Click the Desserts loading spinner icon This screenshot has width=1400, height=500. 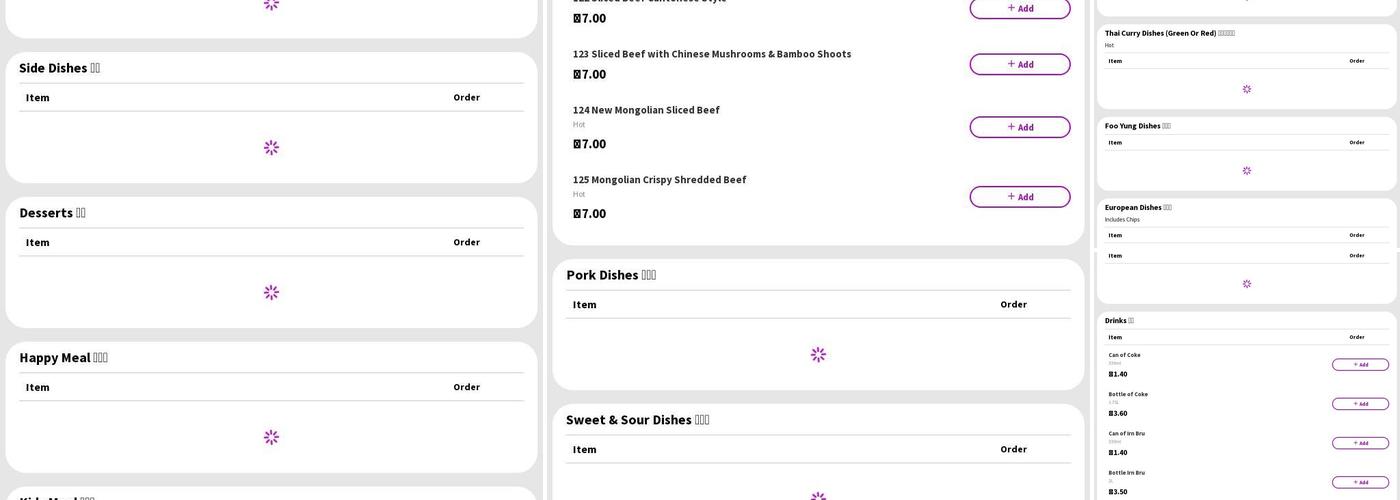(x=271, y=293)
